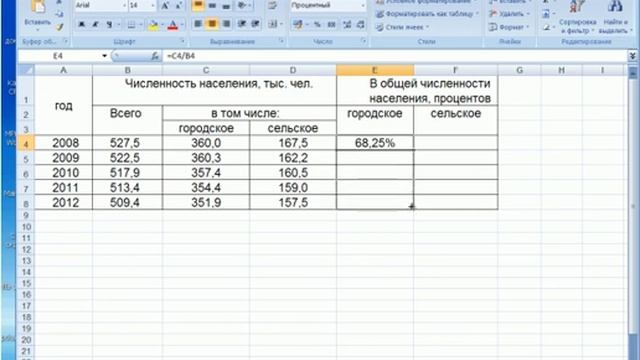Select cell with year 2010
Image resolution: width=640 pixels, height=360 pixels.
[63, 173]
